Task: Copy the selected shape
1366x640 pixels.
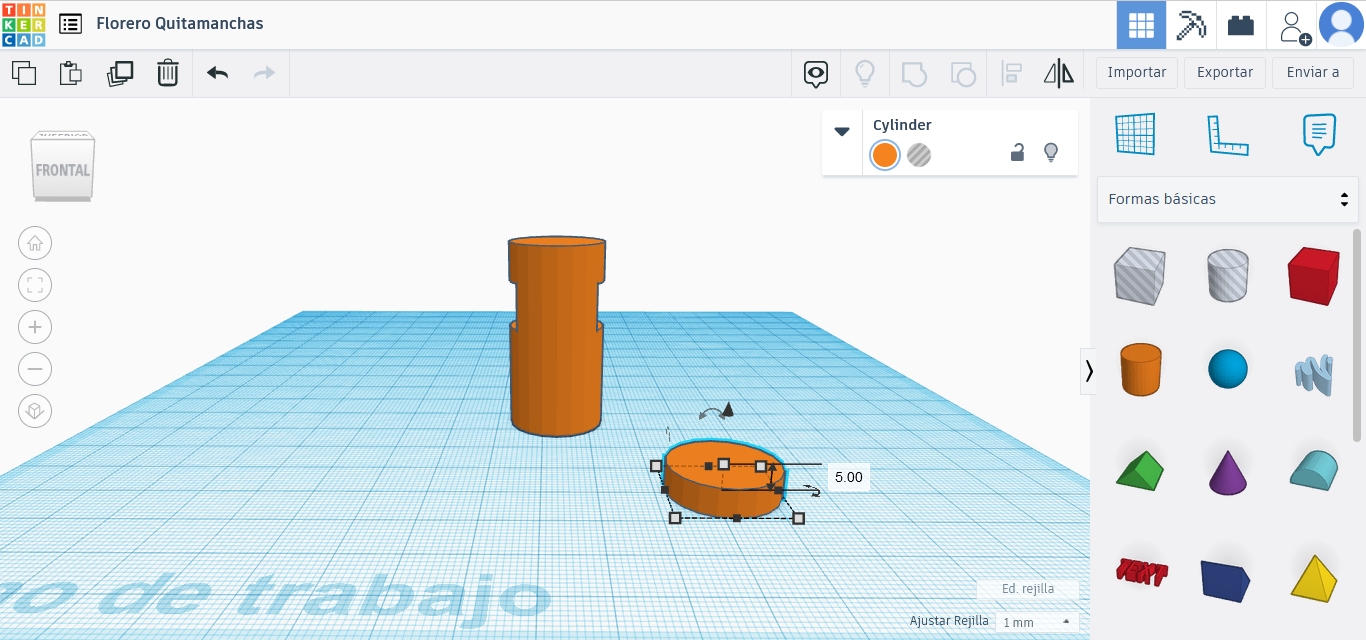Action: click(x=24, y=73)
